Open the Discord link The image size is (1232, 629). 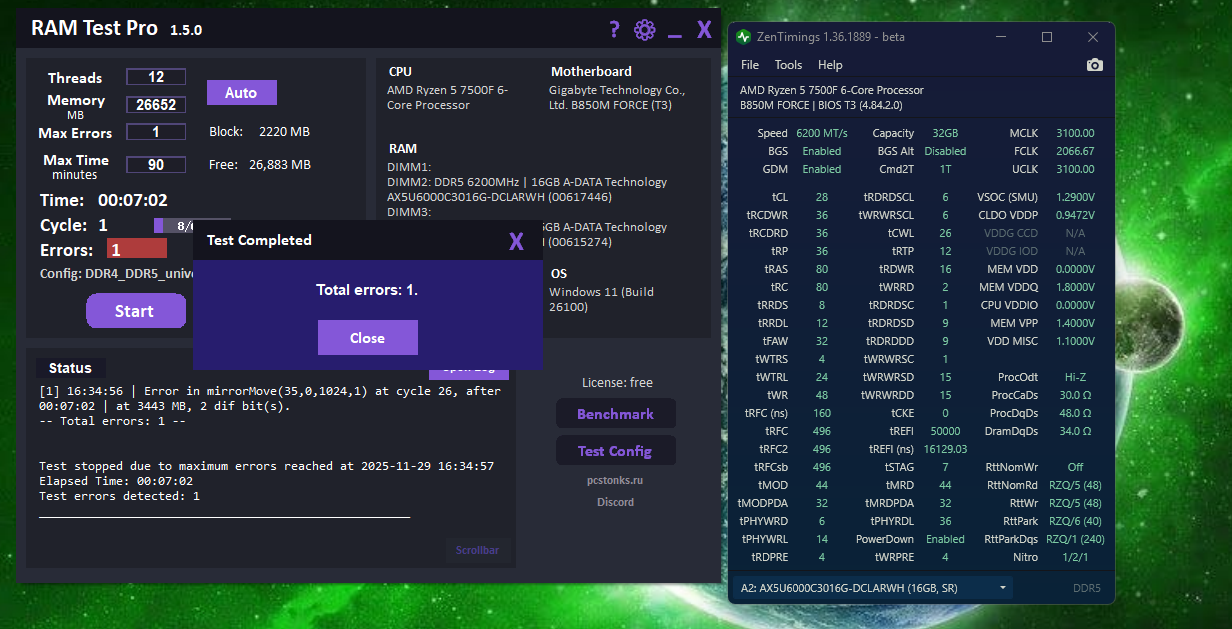[x=615, y=502]
